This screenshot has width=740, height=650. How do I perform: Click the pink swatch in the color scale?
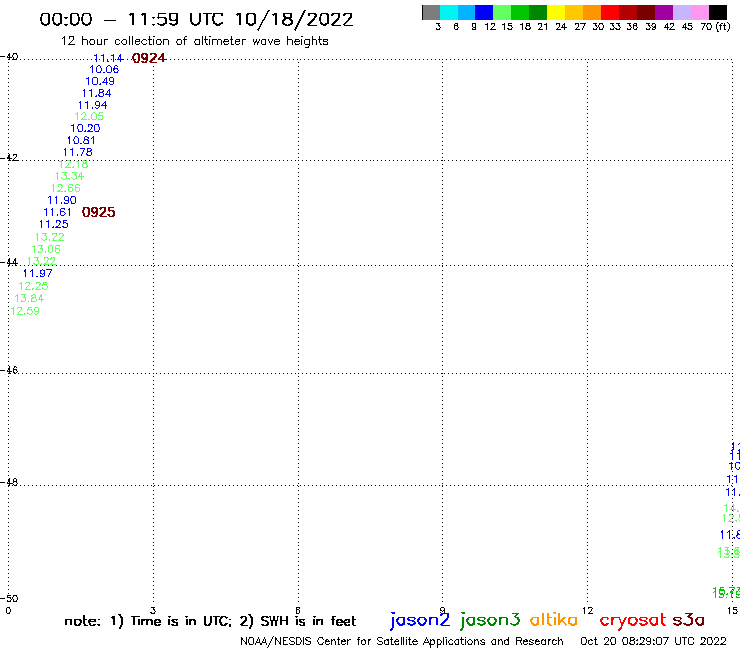coord(700,12)
